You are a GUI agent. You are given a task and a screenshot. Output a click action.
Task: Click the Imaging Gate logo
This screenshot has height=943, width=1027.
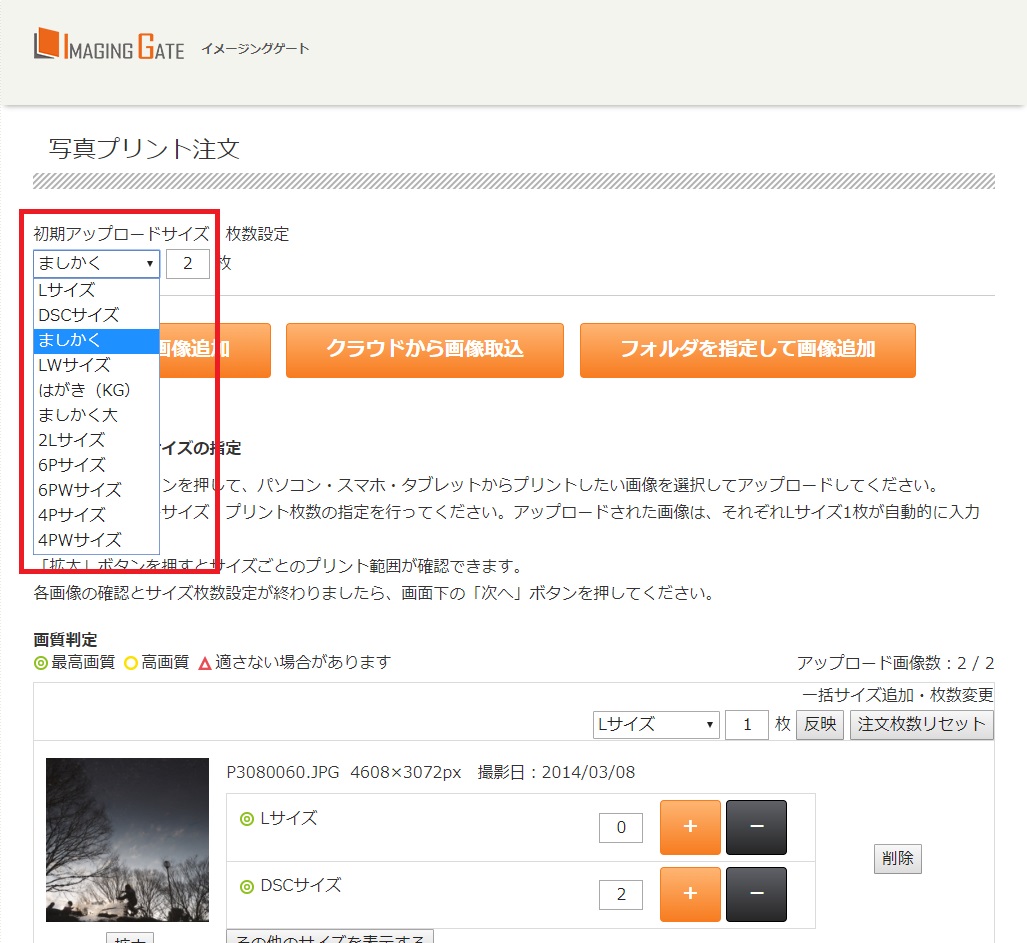pyautogui.click(x=109, y=45)
